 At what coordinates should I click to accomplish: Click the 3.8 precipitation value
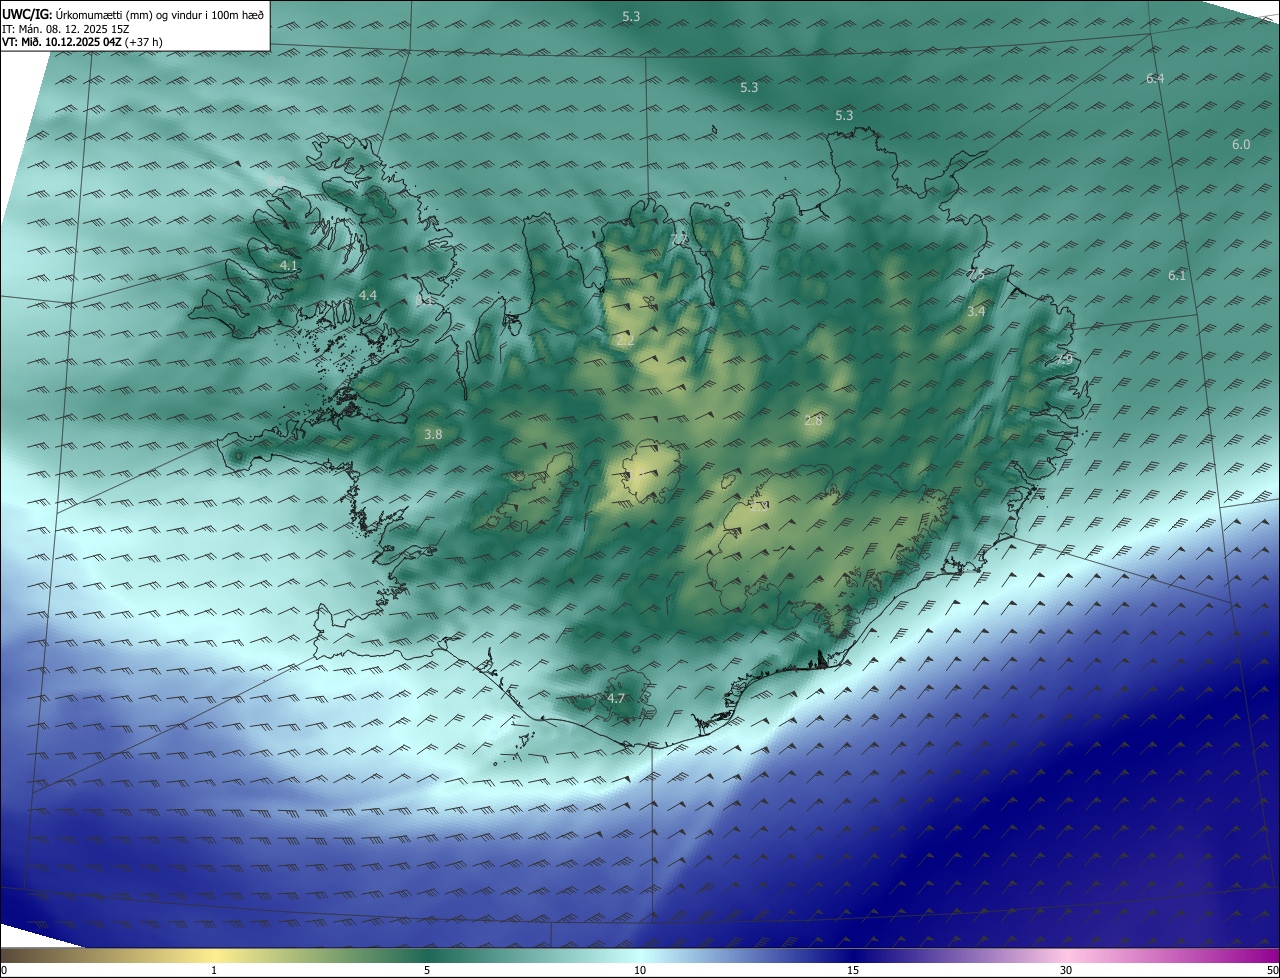433,434
